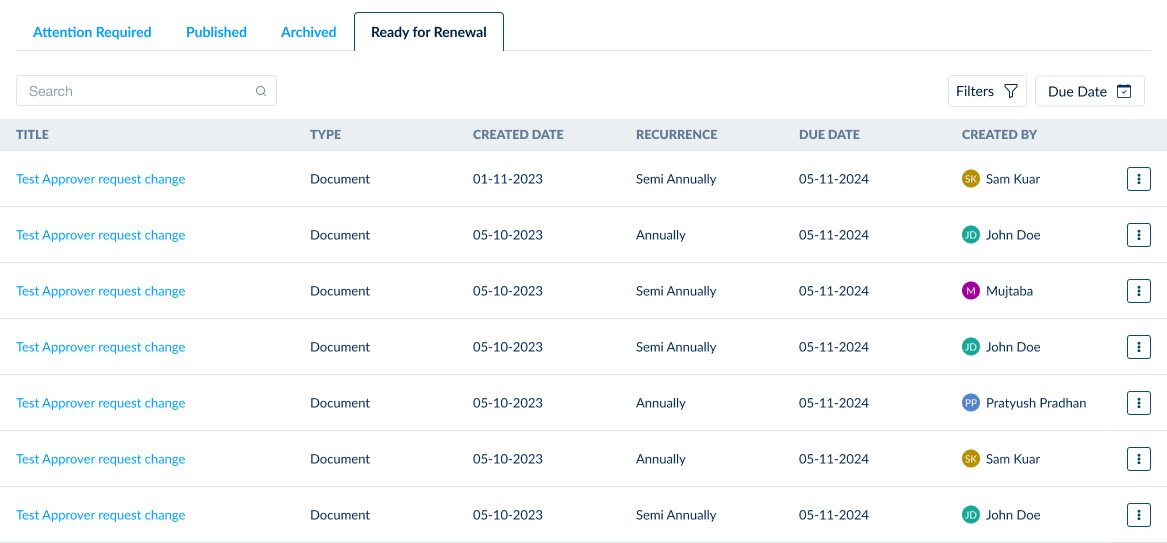Click into the Search input field
Viewport: 1167px width, 543px height.
pyautogui.click(x=135, y=91)
